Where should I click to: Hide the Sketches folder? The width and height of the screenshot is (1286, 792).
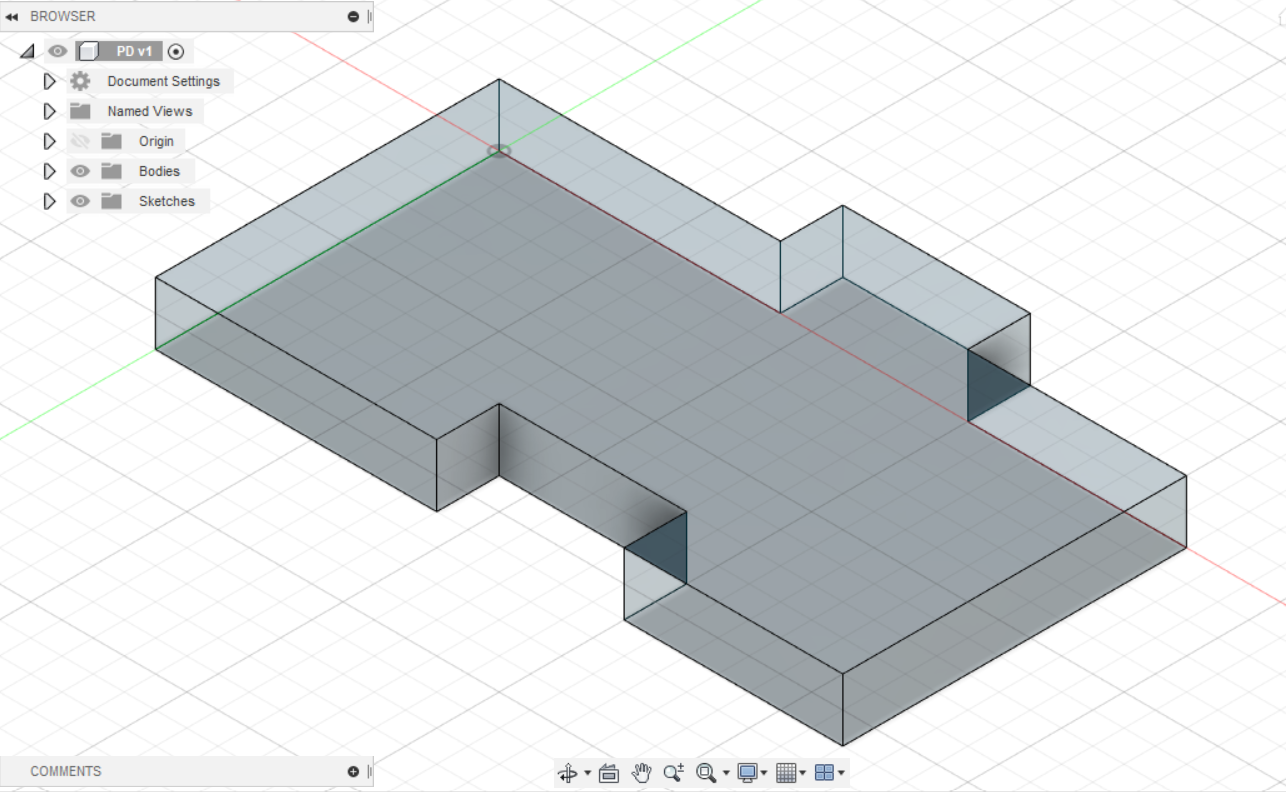point(80,201)
